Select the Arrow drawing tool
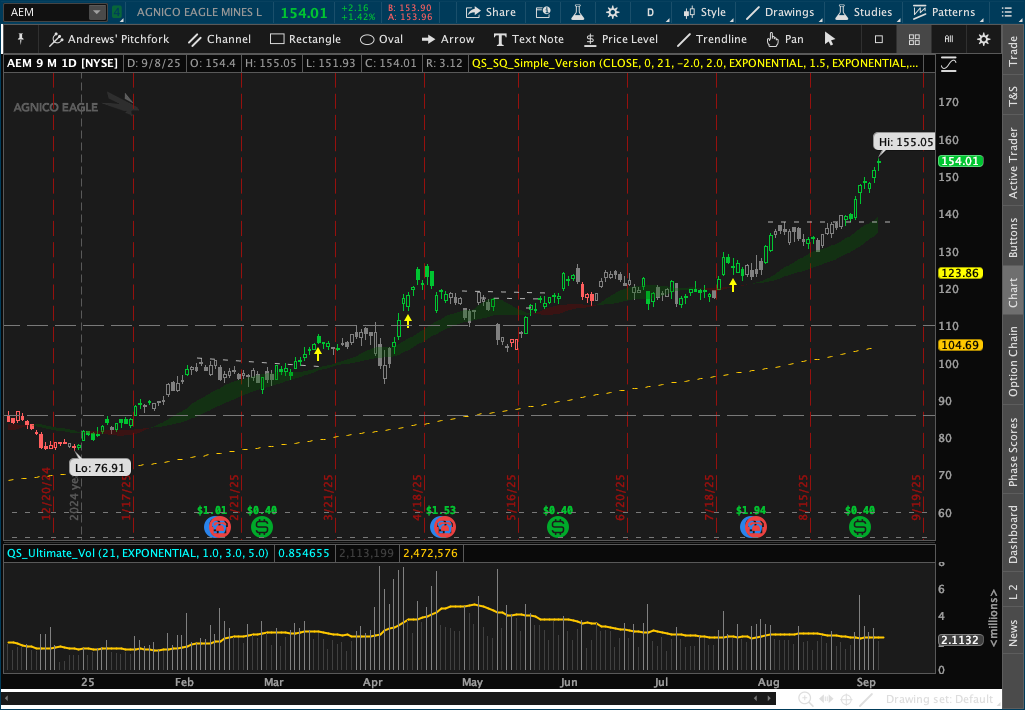The image size is (1025, 710). pos(448,39)
